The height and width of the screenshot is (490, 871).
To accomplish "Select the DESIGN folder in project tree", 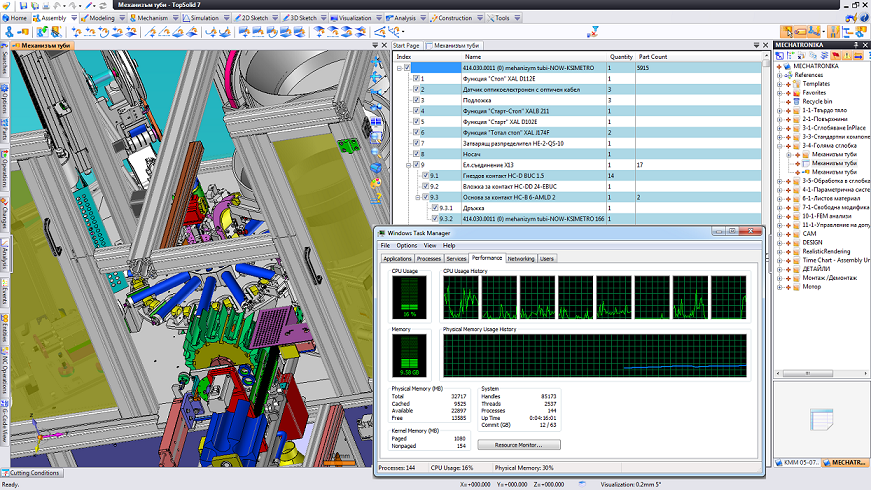I will pos(812,243).
